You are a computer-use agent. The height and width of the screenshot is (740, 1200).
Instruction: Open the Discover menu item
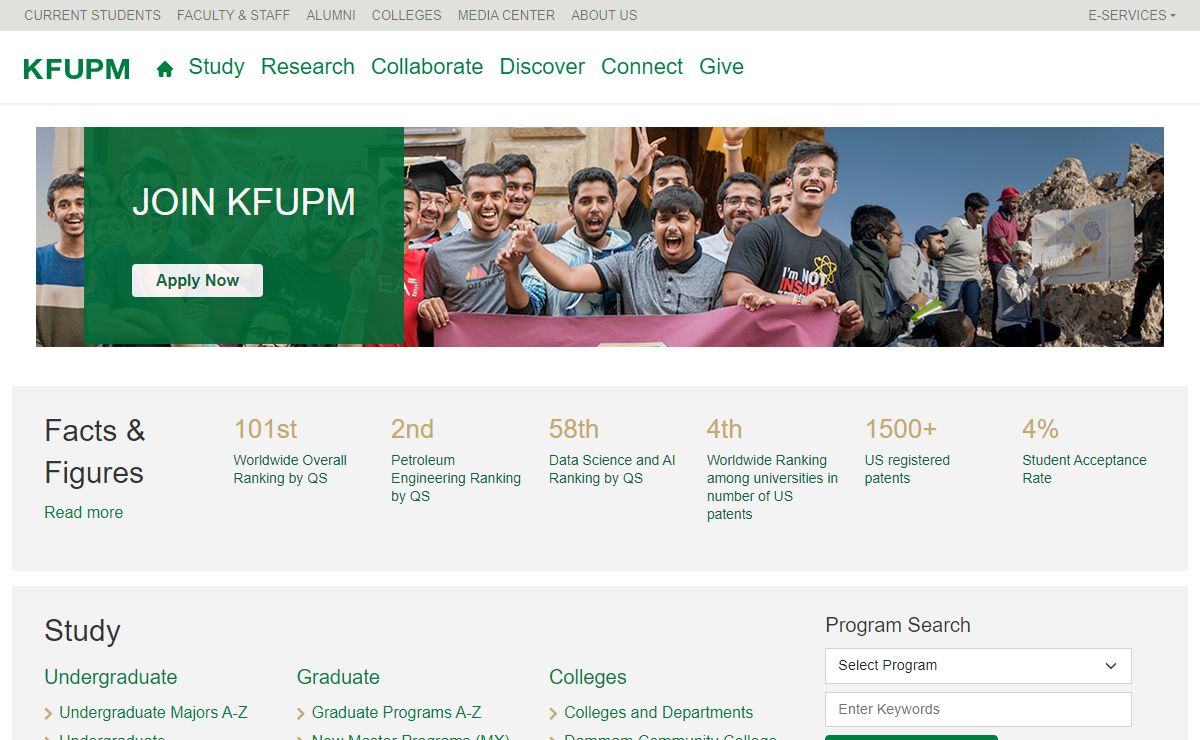[x=542, y=67]
